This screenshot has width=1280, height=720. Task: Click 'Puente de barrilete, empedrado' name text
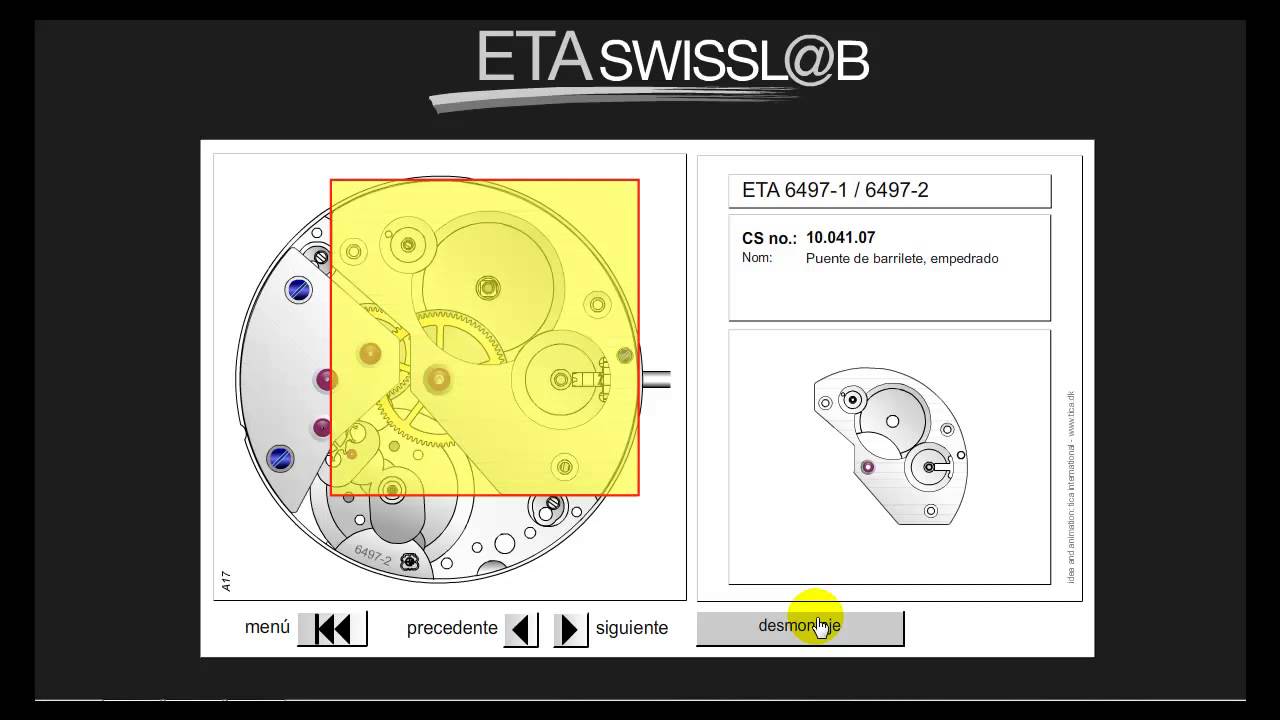click(902, 258)
